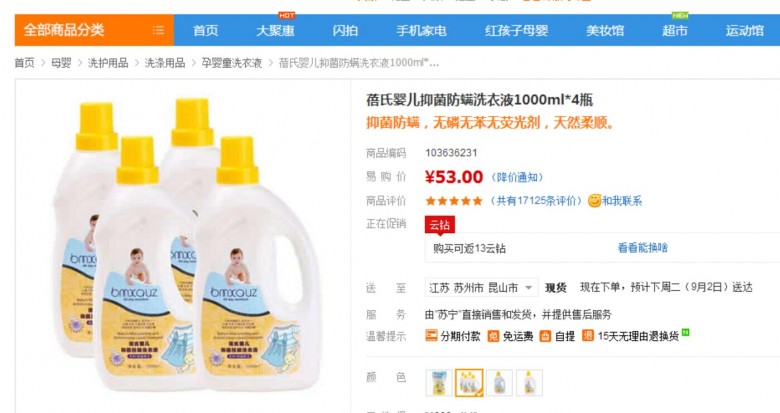Image resolution: width=780 pixels, height=413 pixels.
Task: Select the four-bottle color option thumbnail
Action: click(469, 383)
